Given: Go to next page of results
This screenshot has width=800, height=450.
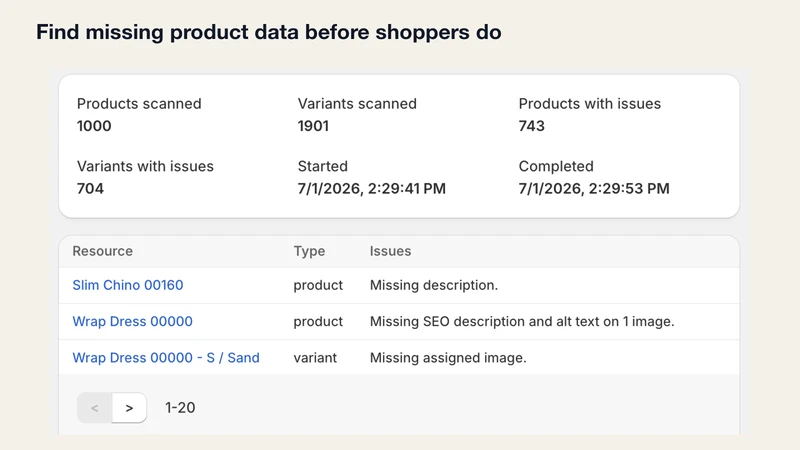Looking at the screenshot, I should (x=129, y=408).
